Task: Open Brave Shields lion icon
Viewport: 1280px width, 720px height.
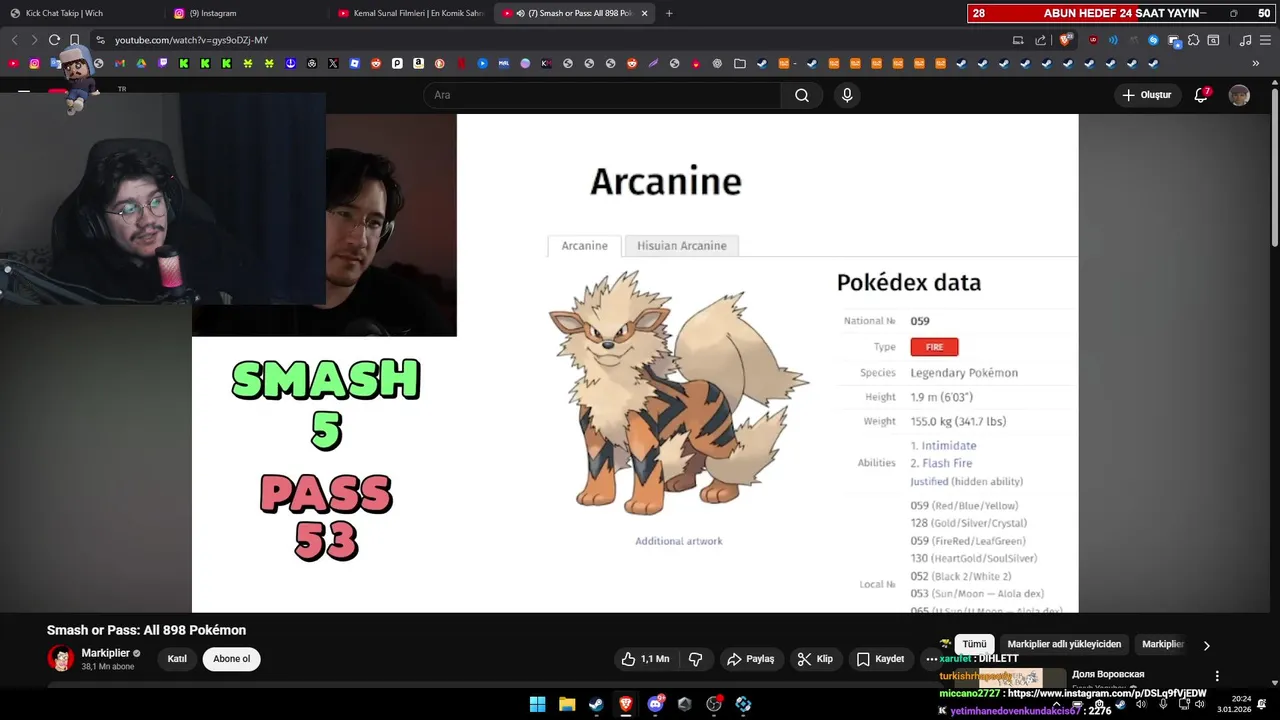Action: click(x=1064, y=40)
